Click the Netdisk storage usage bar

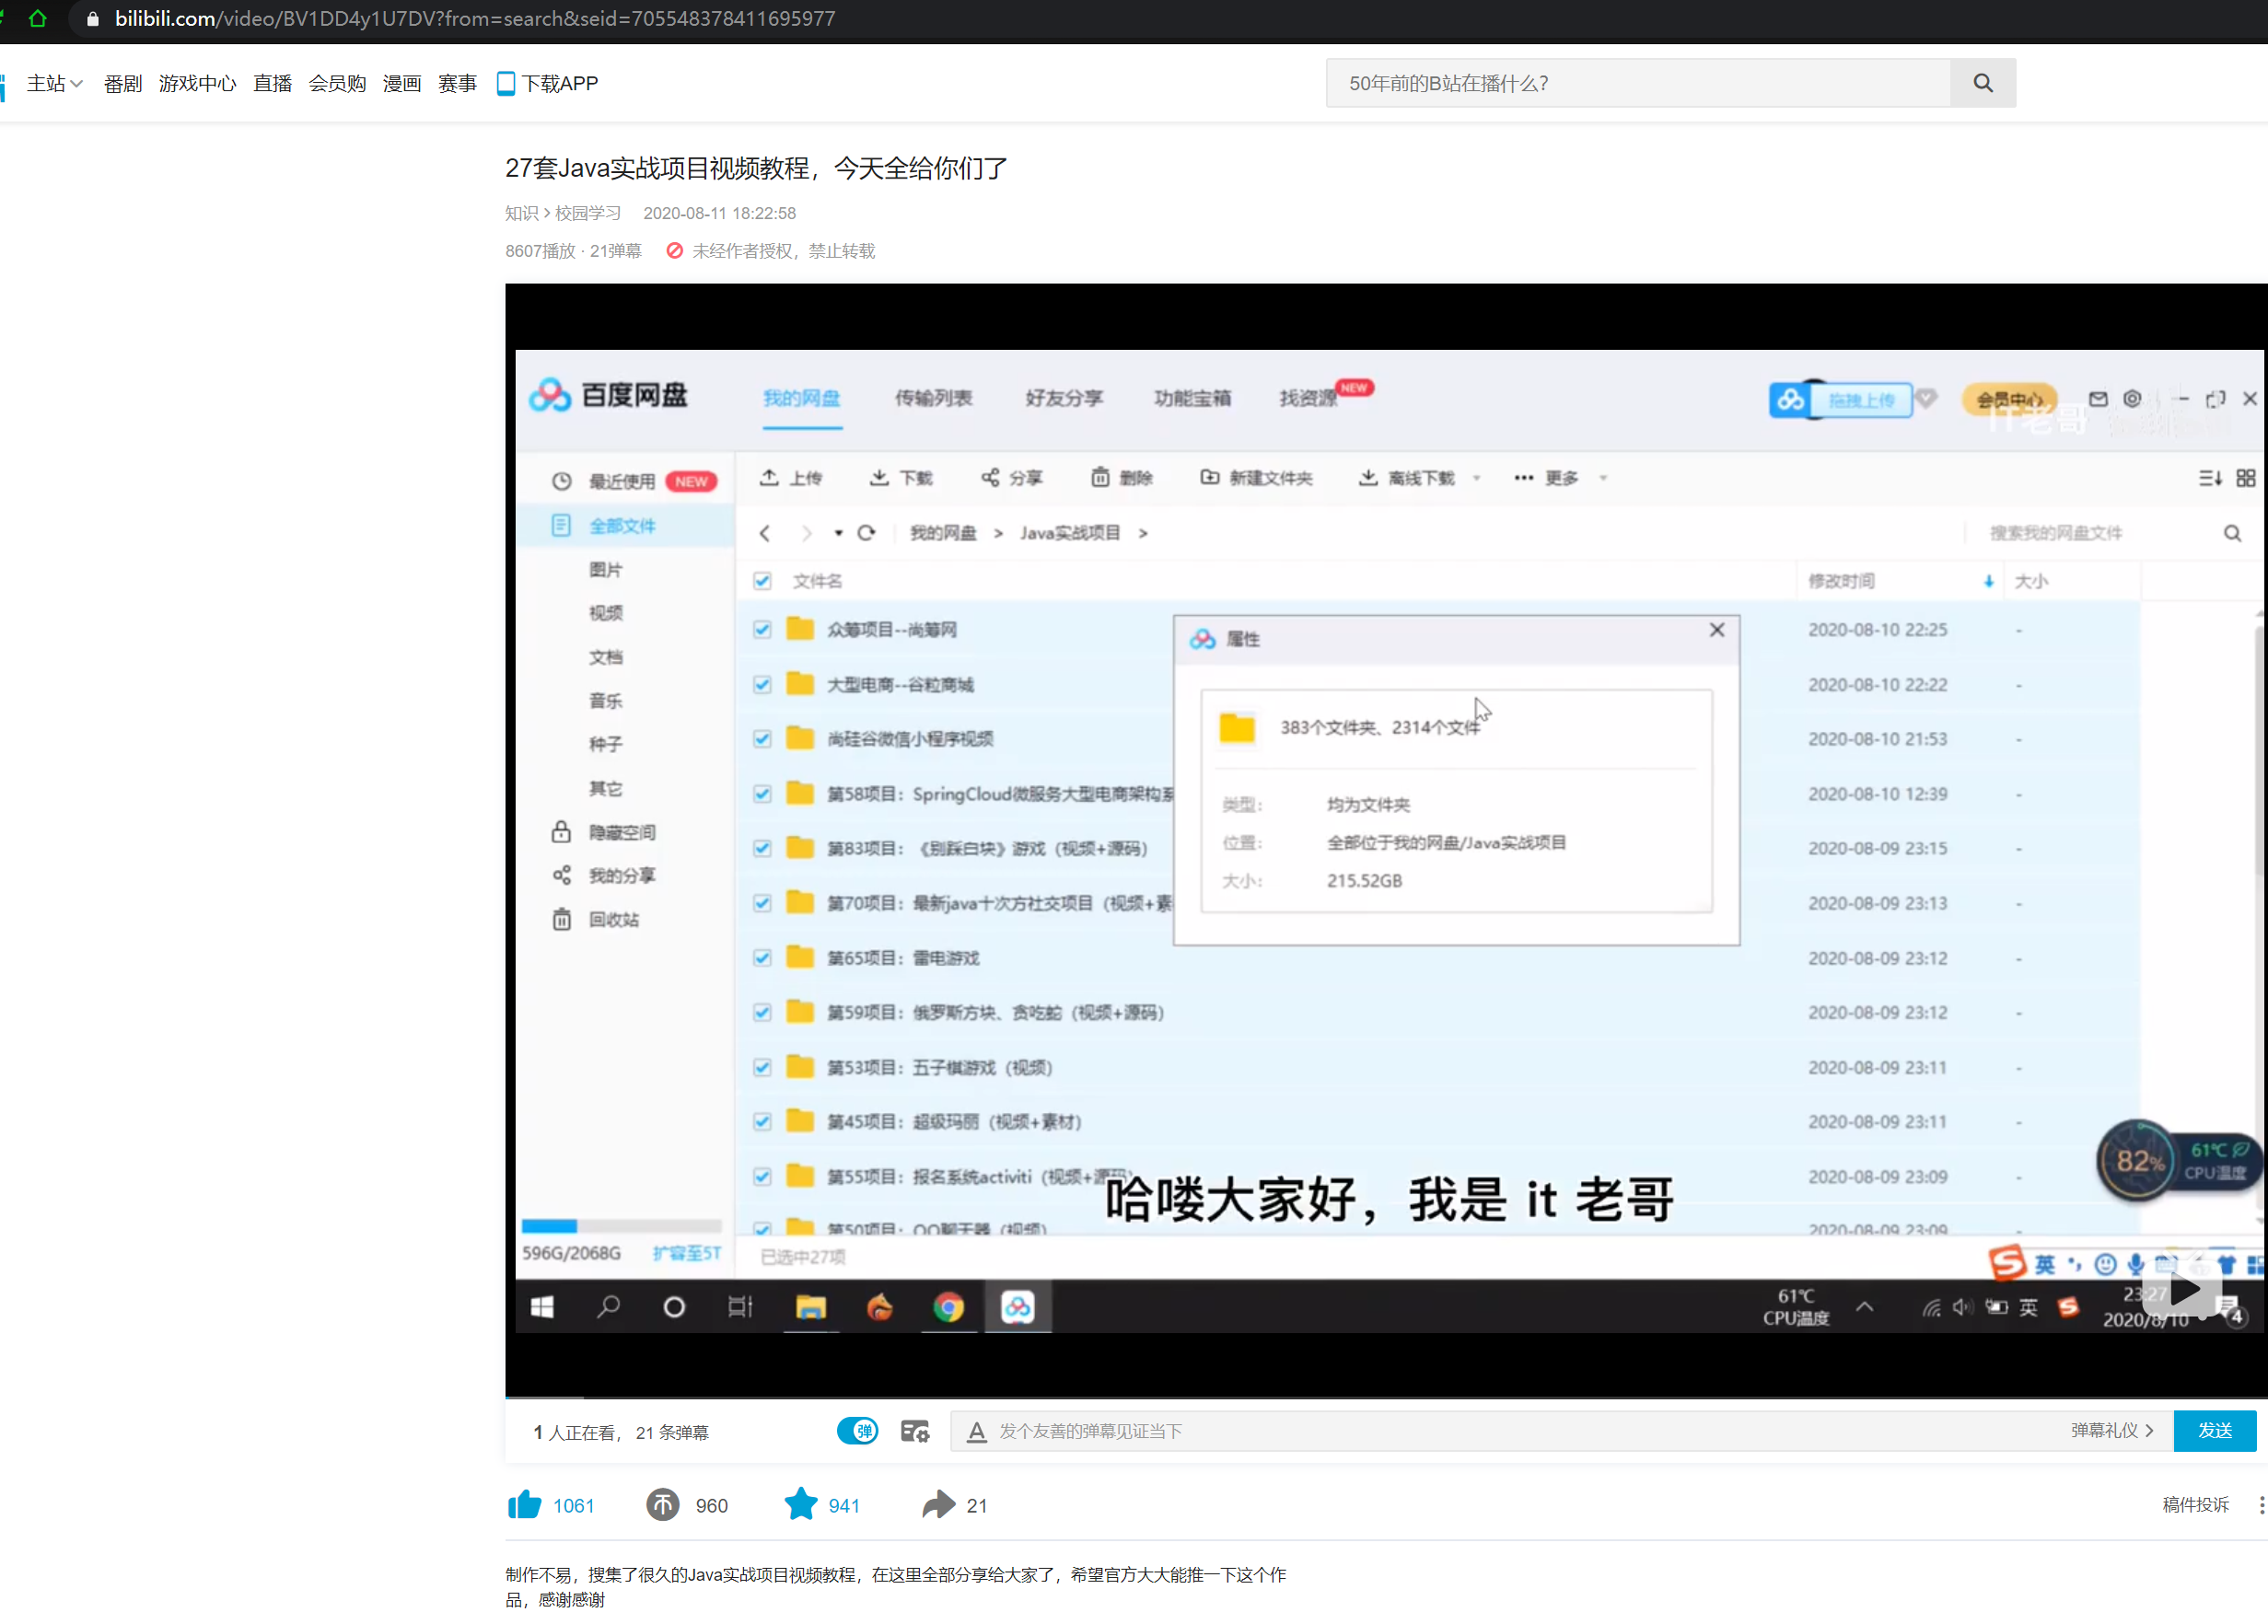pos(621,1226)
